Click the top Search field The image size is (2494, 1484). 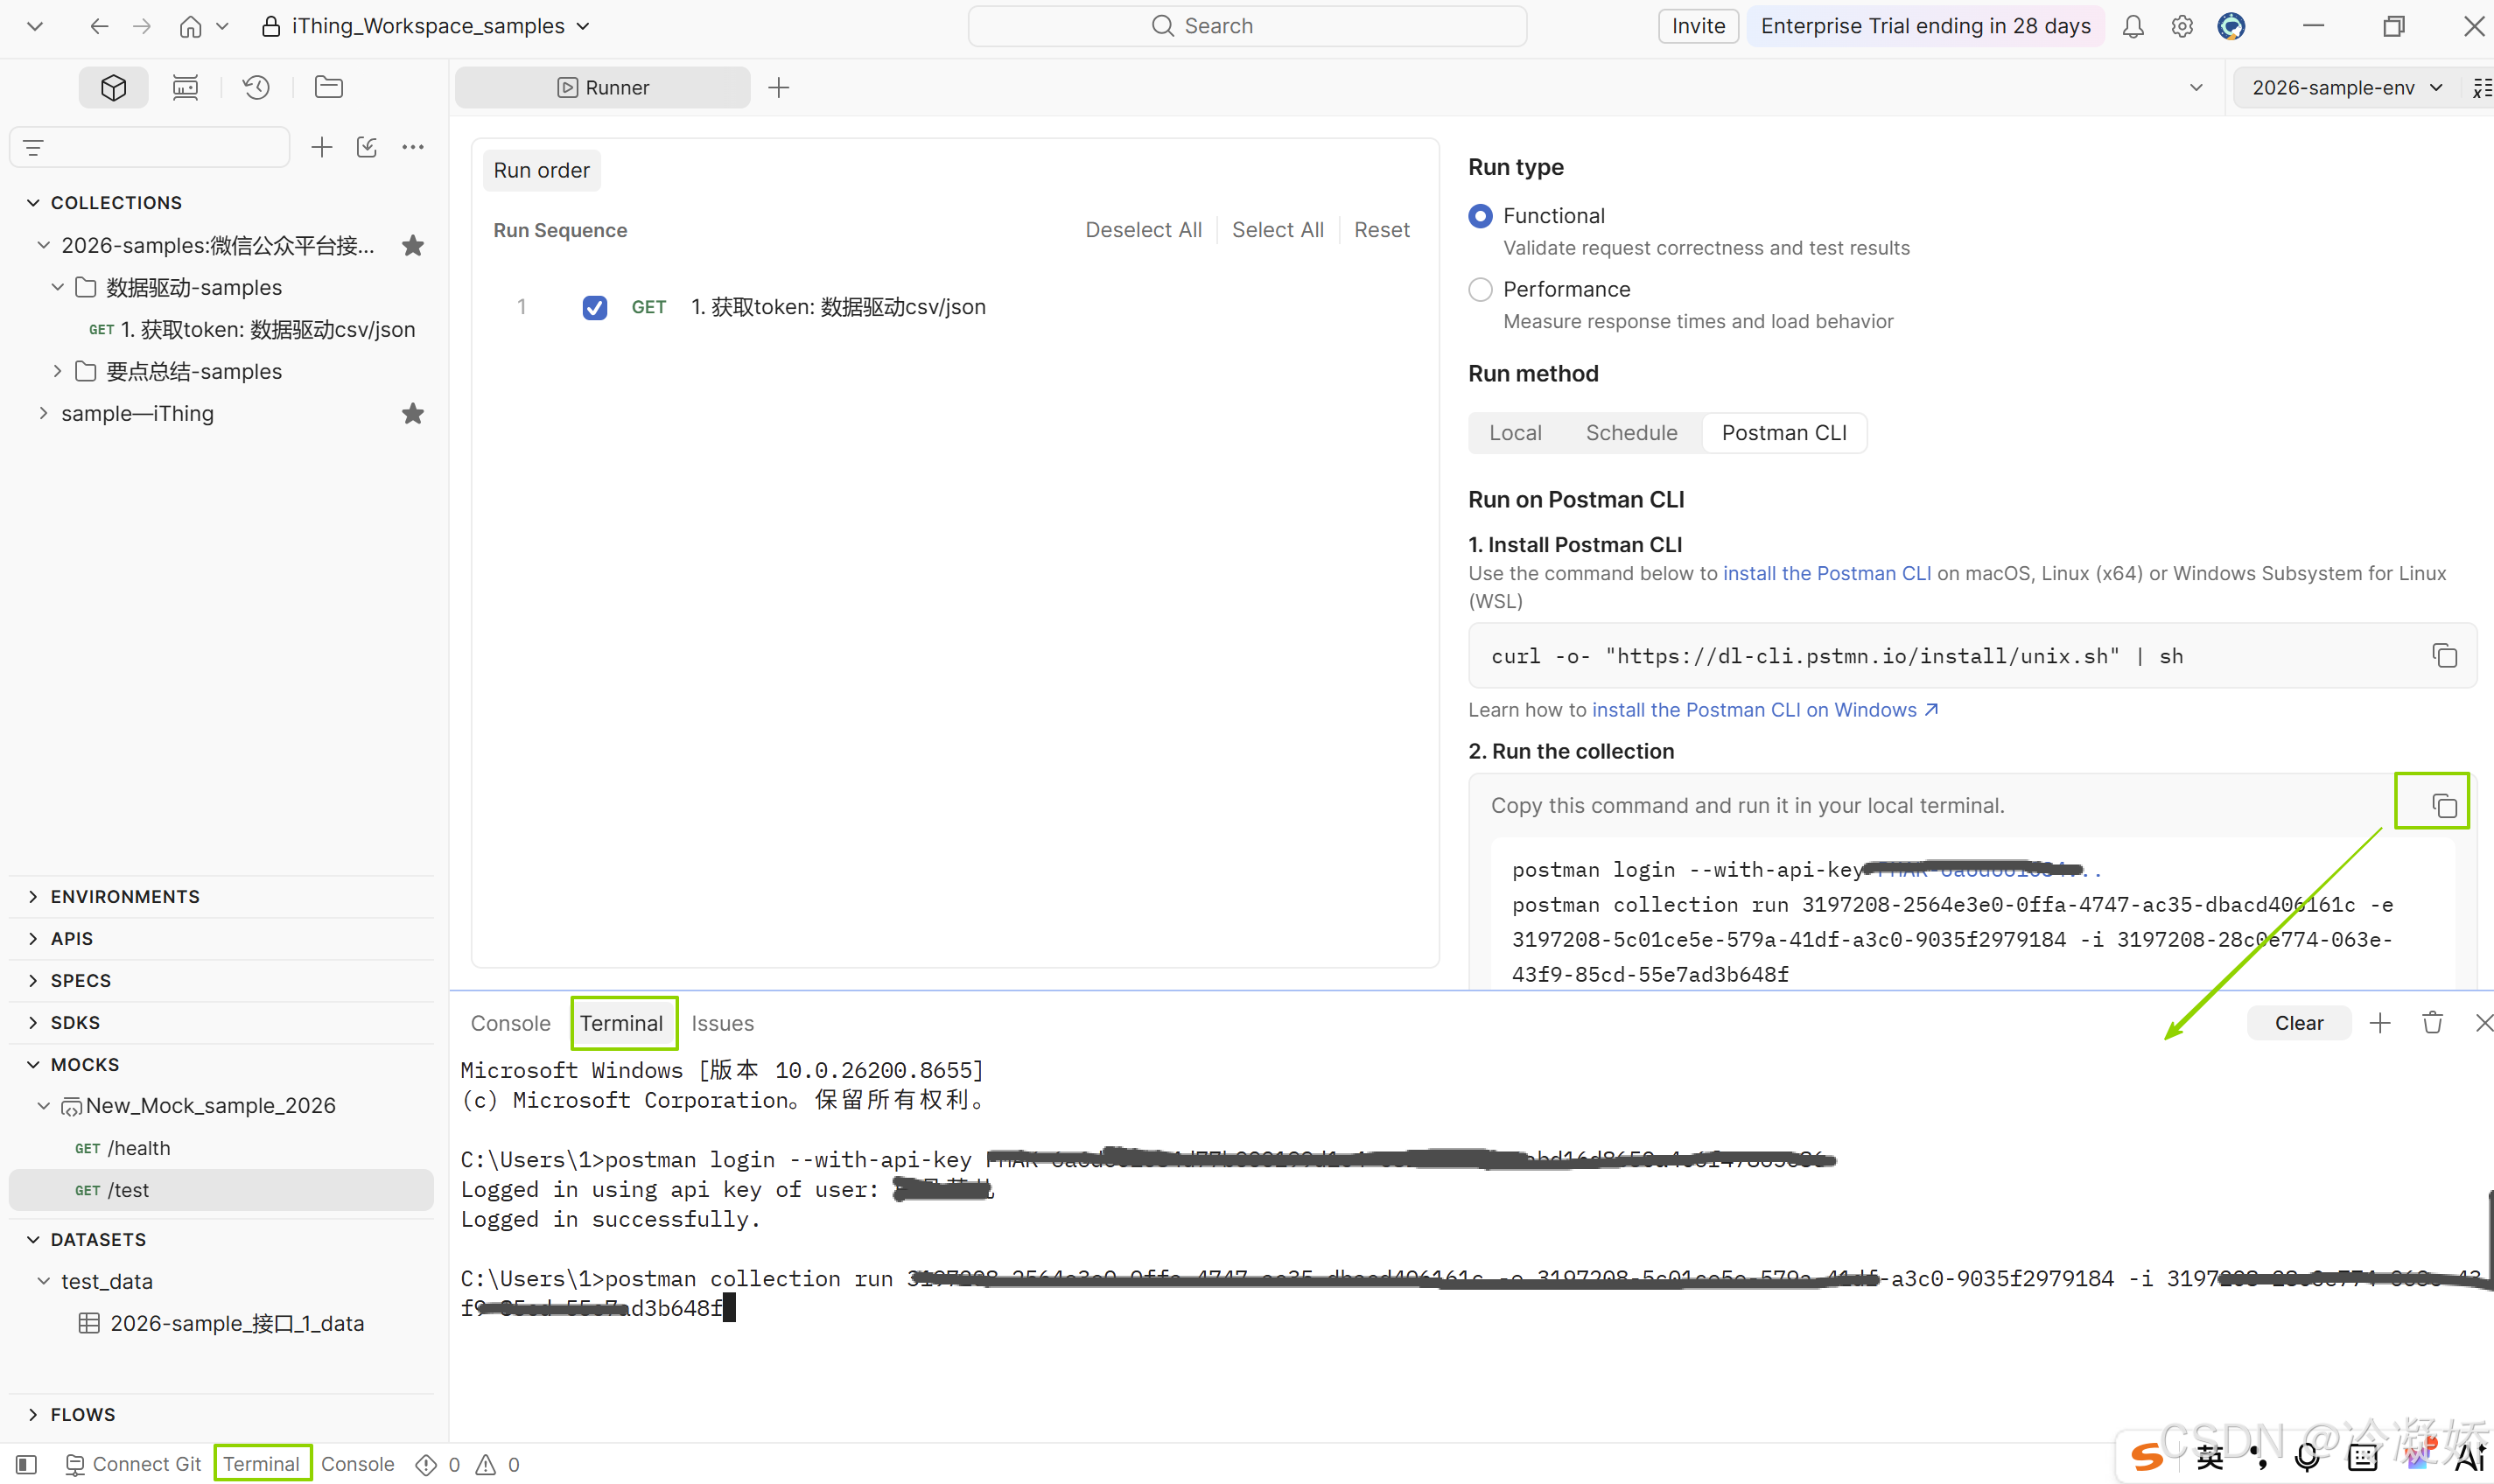coord(1247,26)
